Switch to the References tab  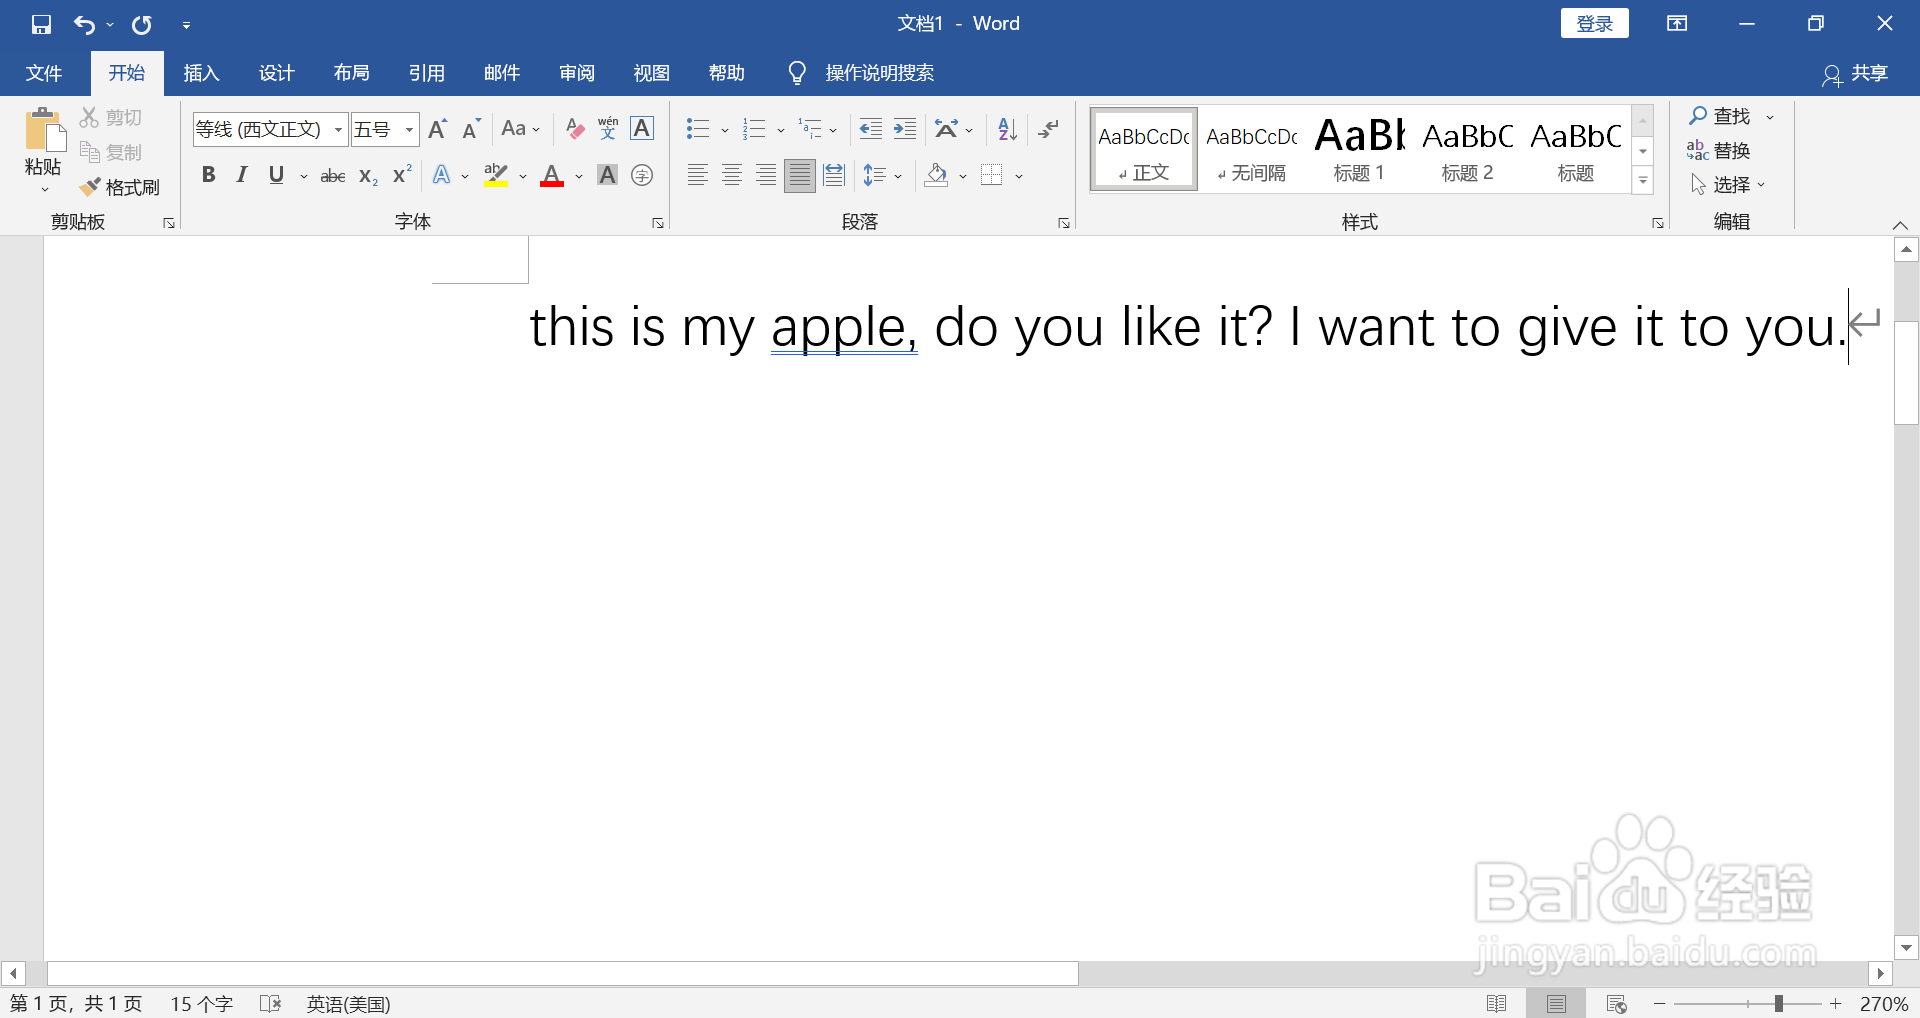[426, 73]
